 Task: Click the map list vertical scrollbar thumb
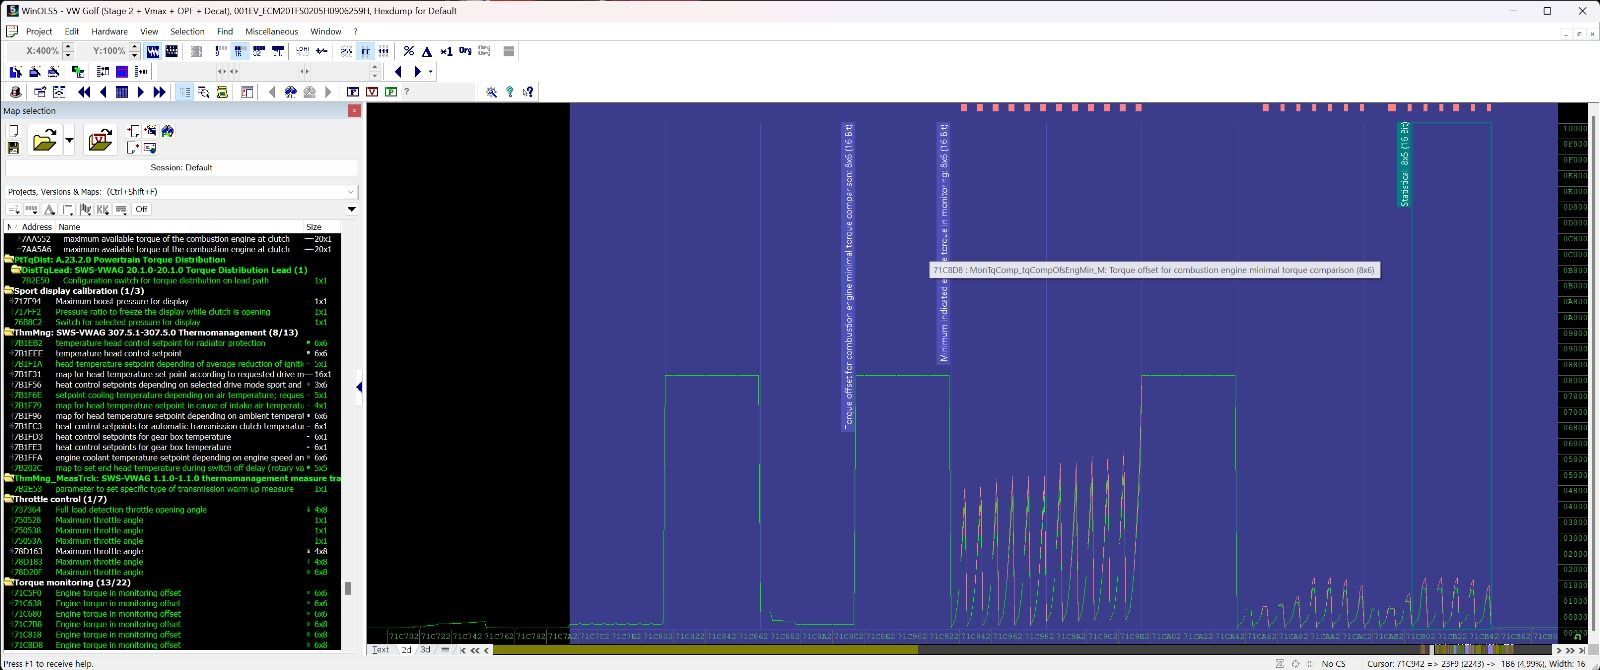tap(348, 588)
